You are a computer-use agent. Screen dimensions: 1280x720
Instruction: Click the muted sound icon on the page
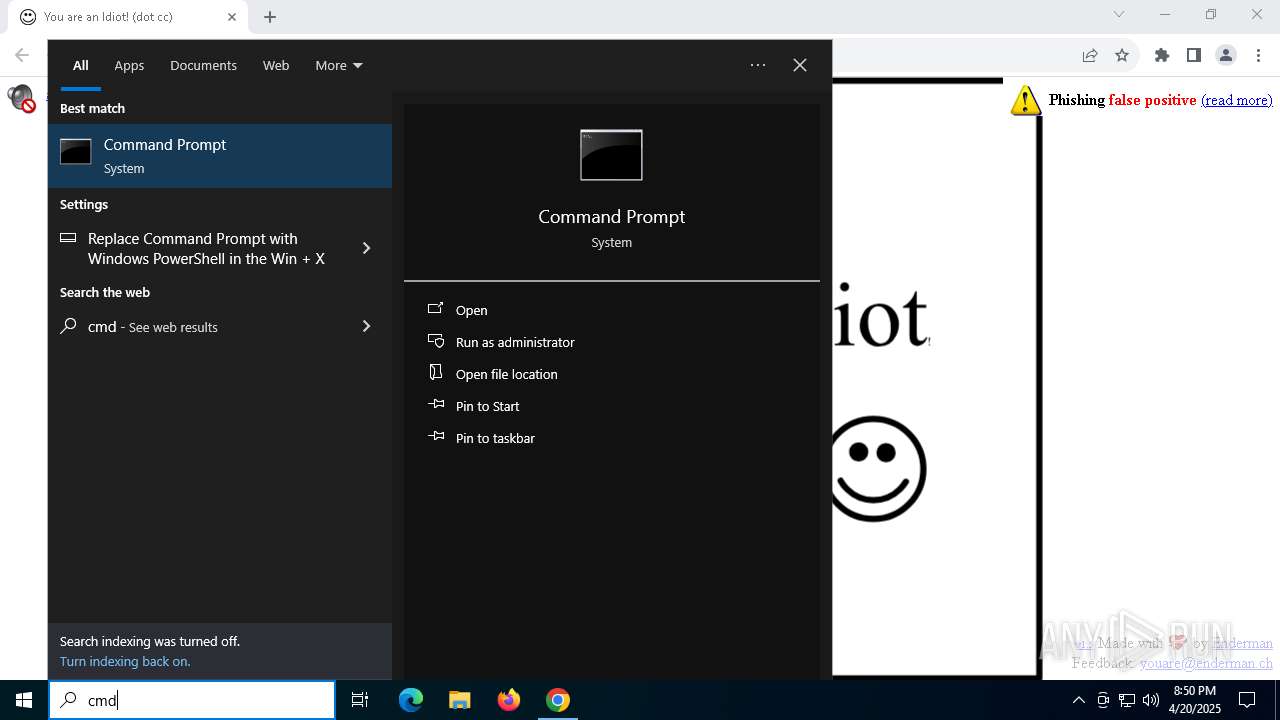point(21,98)
